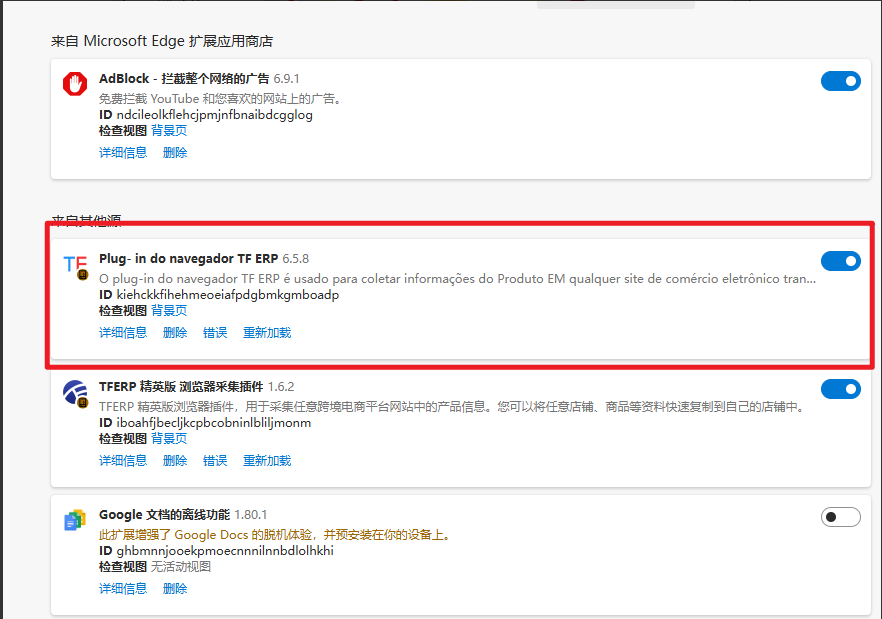Click the Google 文档的离线功能 title
Image resolution: width=882 pixels, height=619 pixels.
click(164, 514)
